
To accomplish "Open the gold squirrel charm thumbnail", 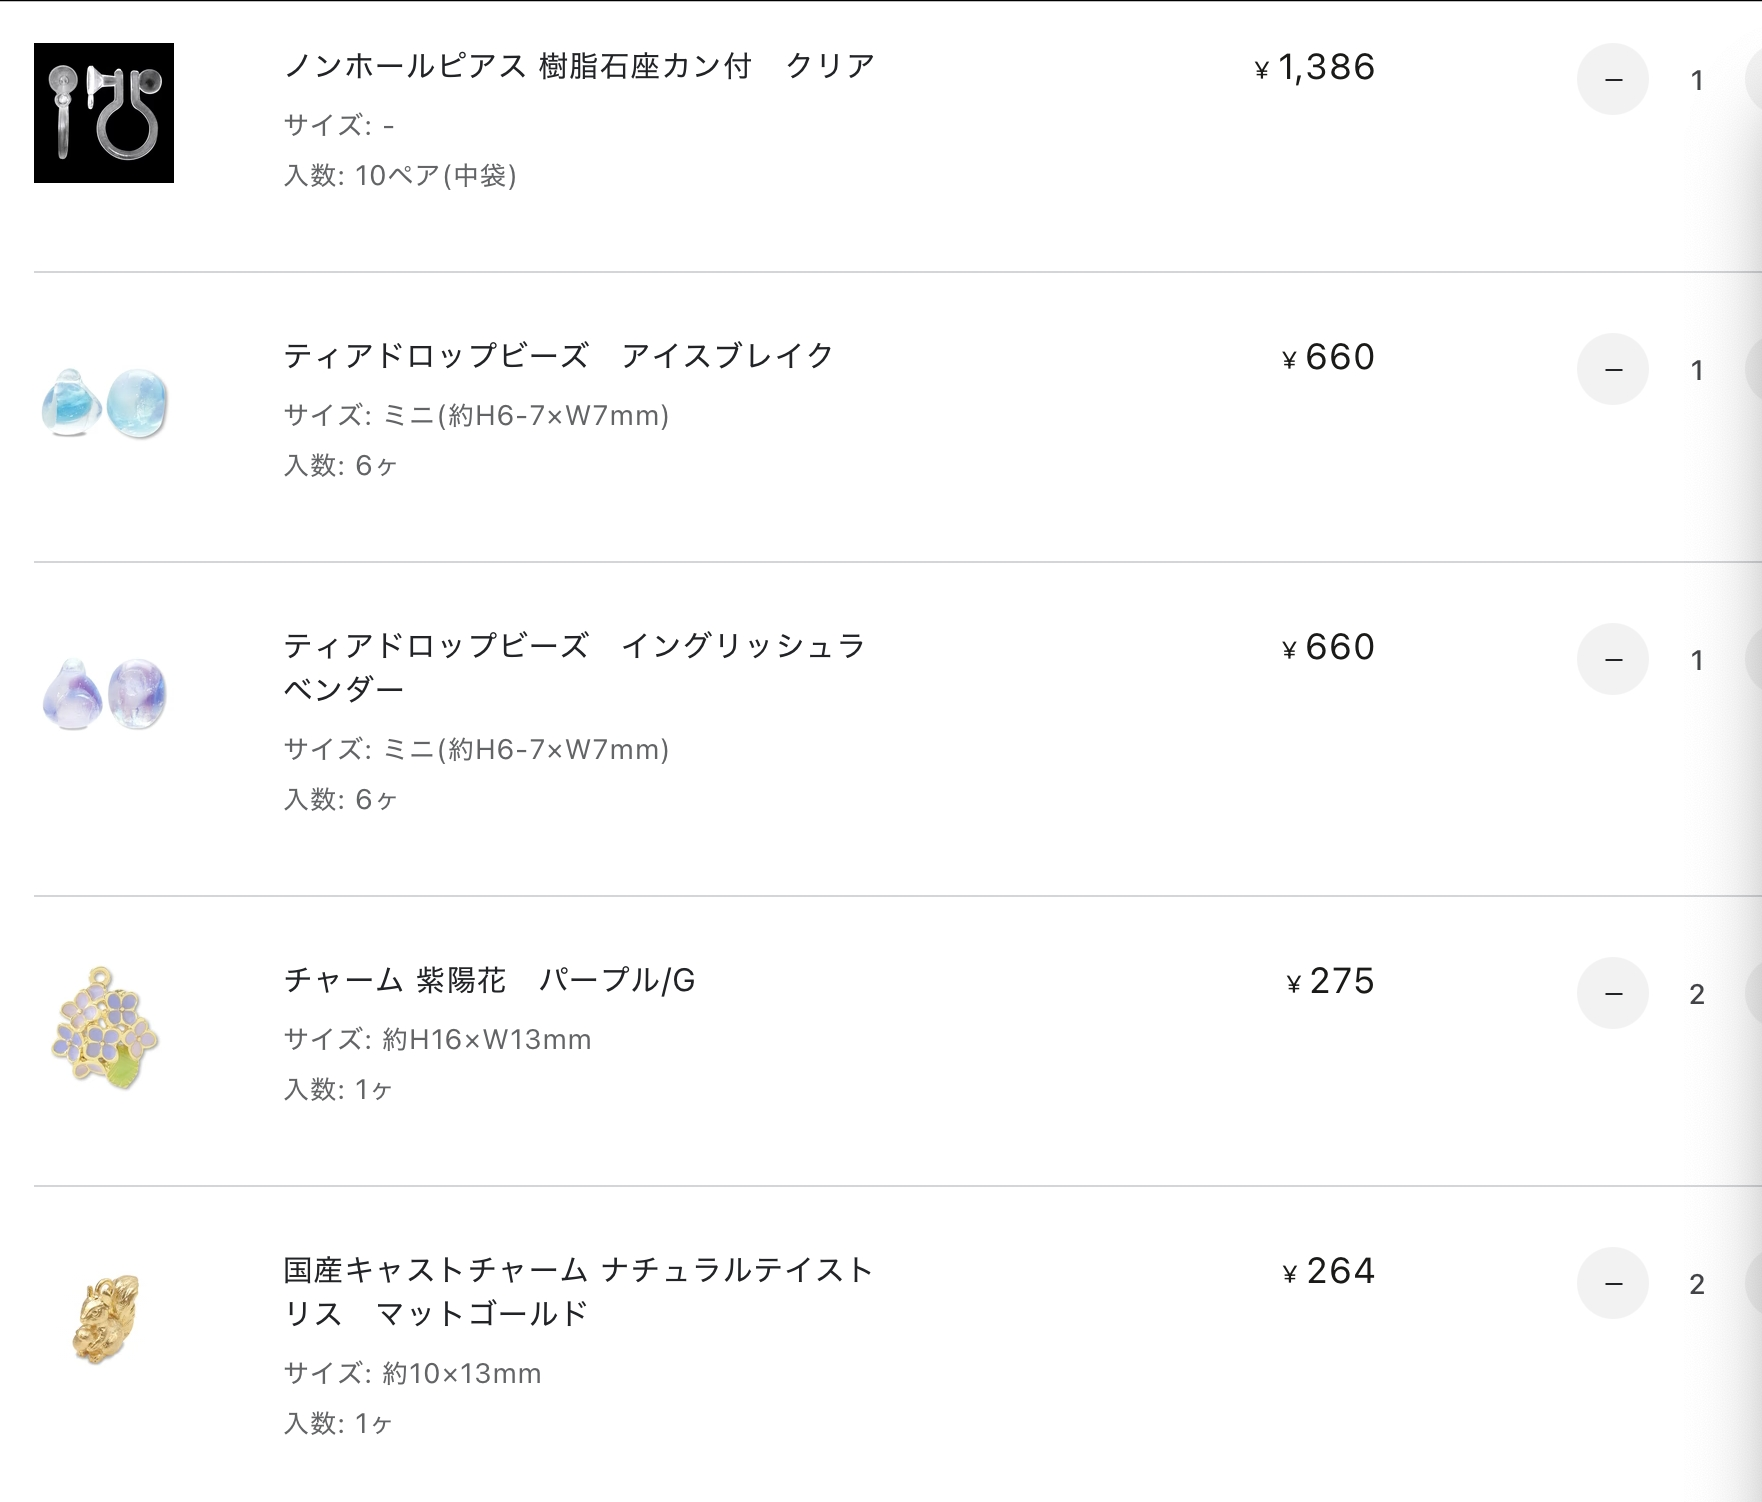I will (104, 1317).
